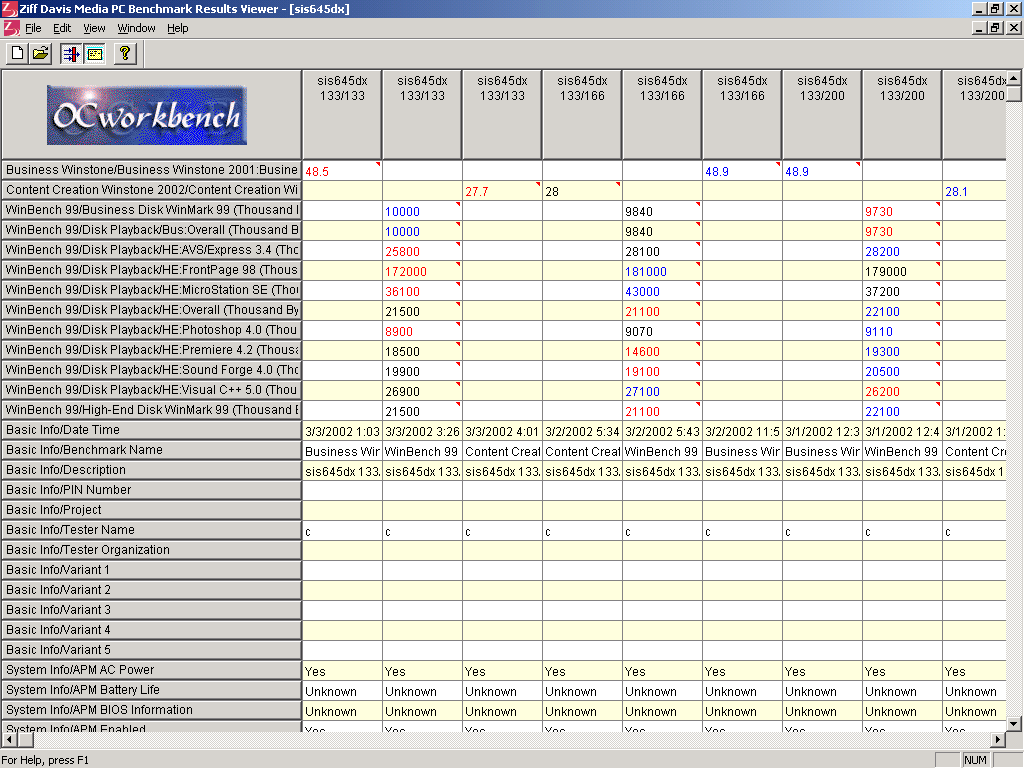
Task: Select the HE:Photoshop 4.0 row header
Action: [152, 330]
